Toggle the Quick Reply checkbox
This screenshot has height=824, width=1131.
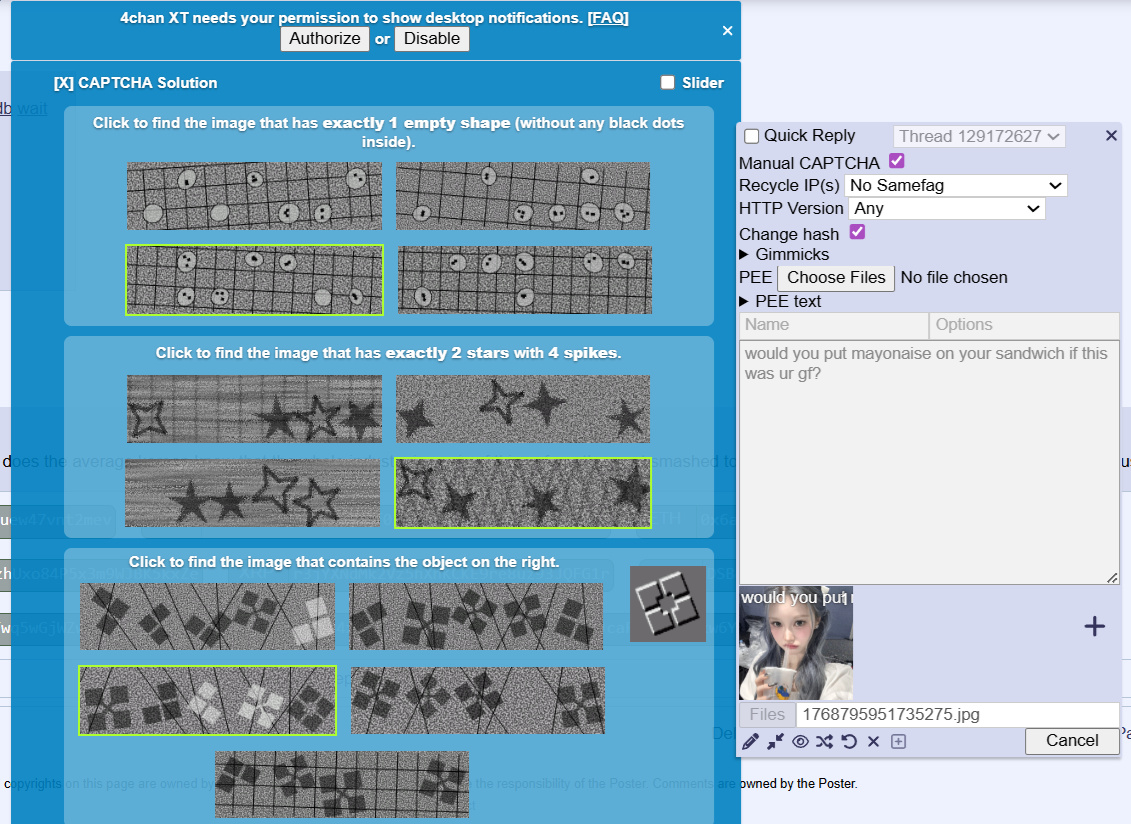point(752,136)
